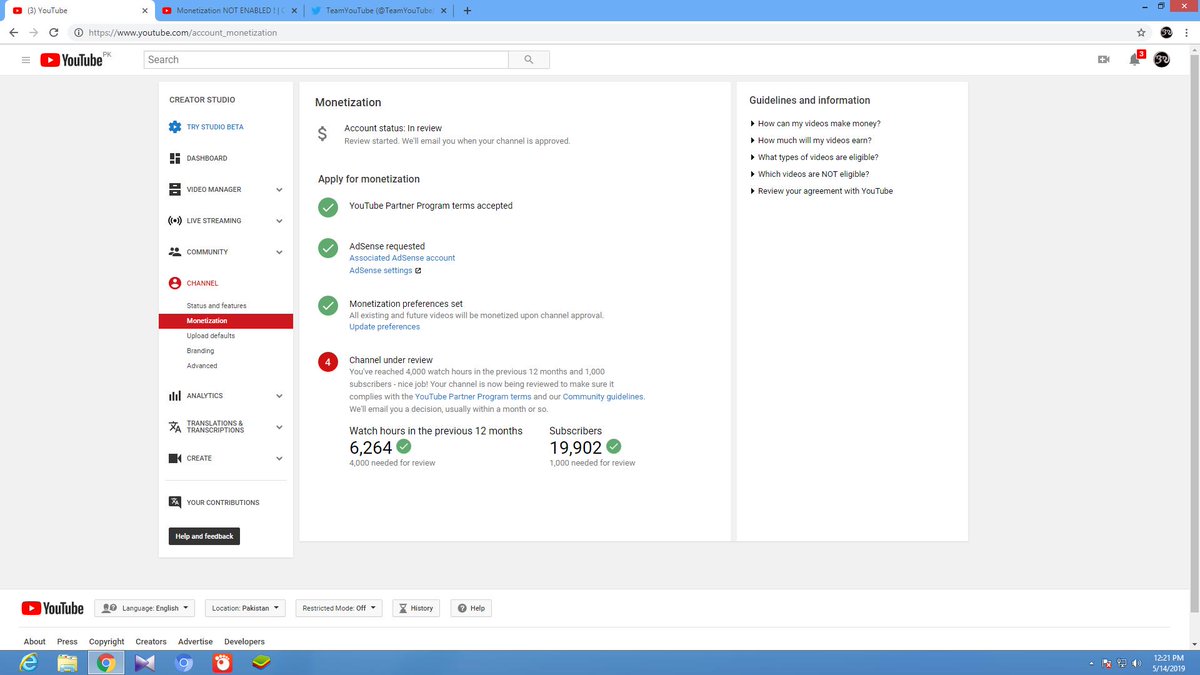Switch to the TeamYouTube Twitter tab
The image size is (1200, 675).
point(378,11)
